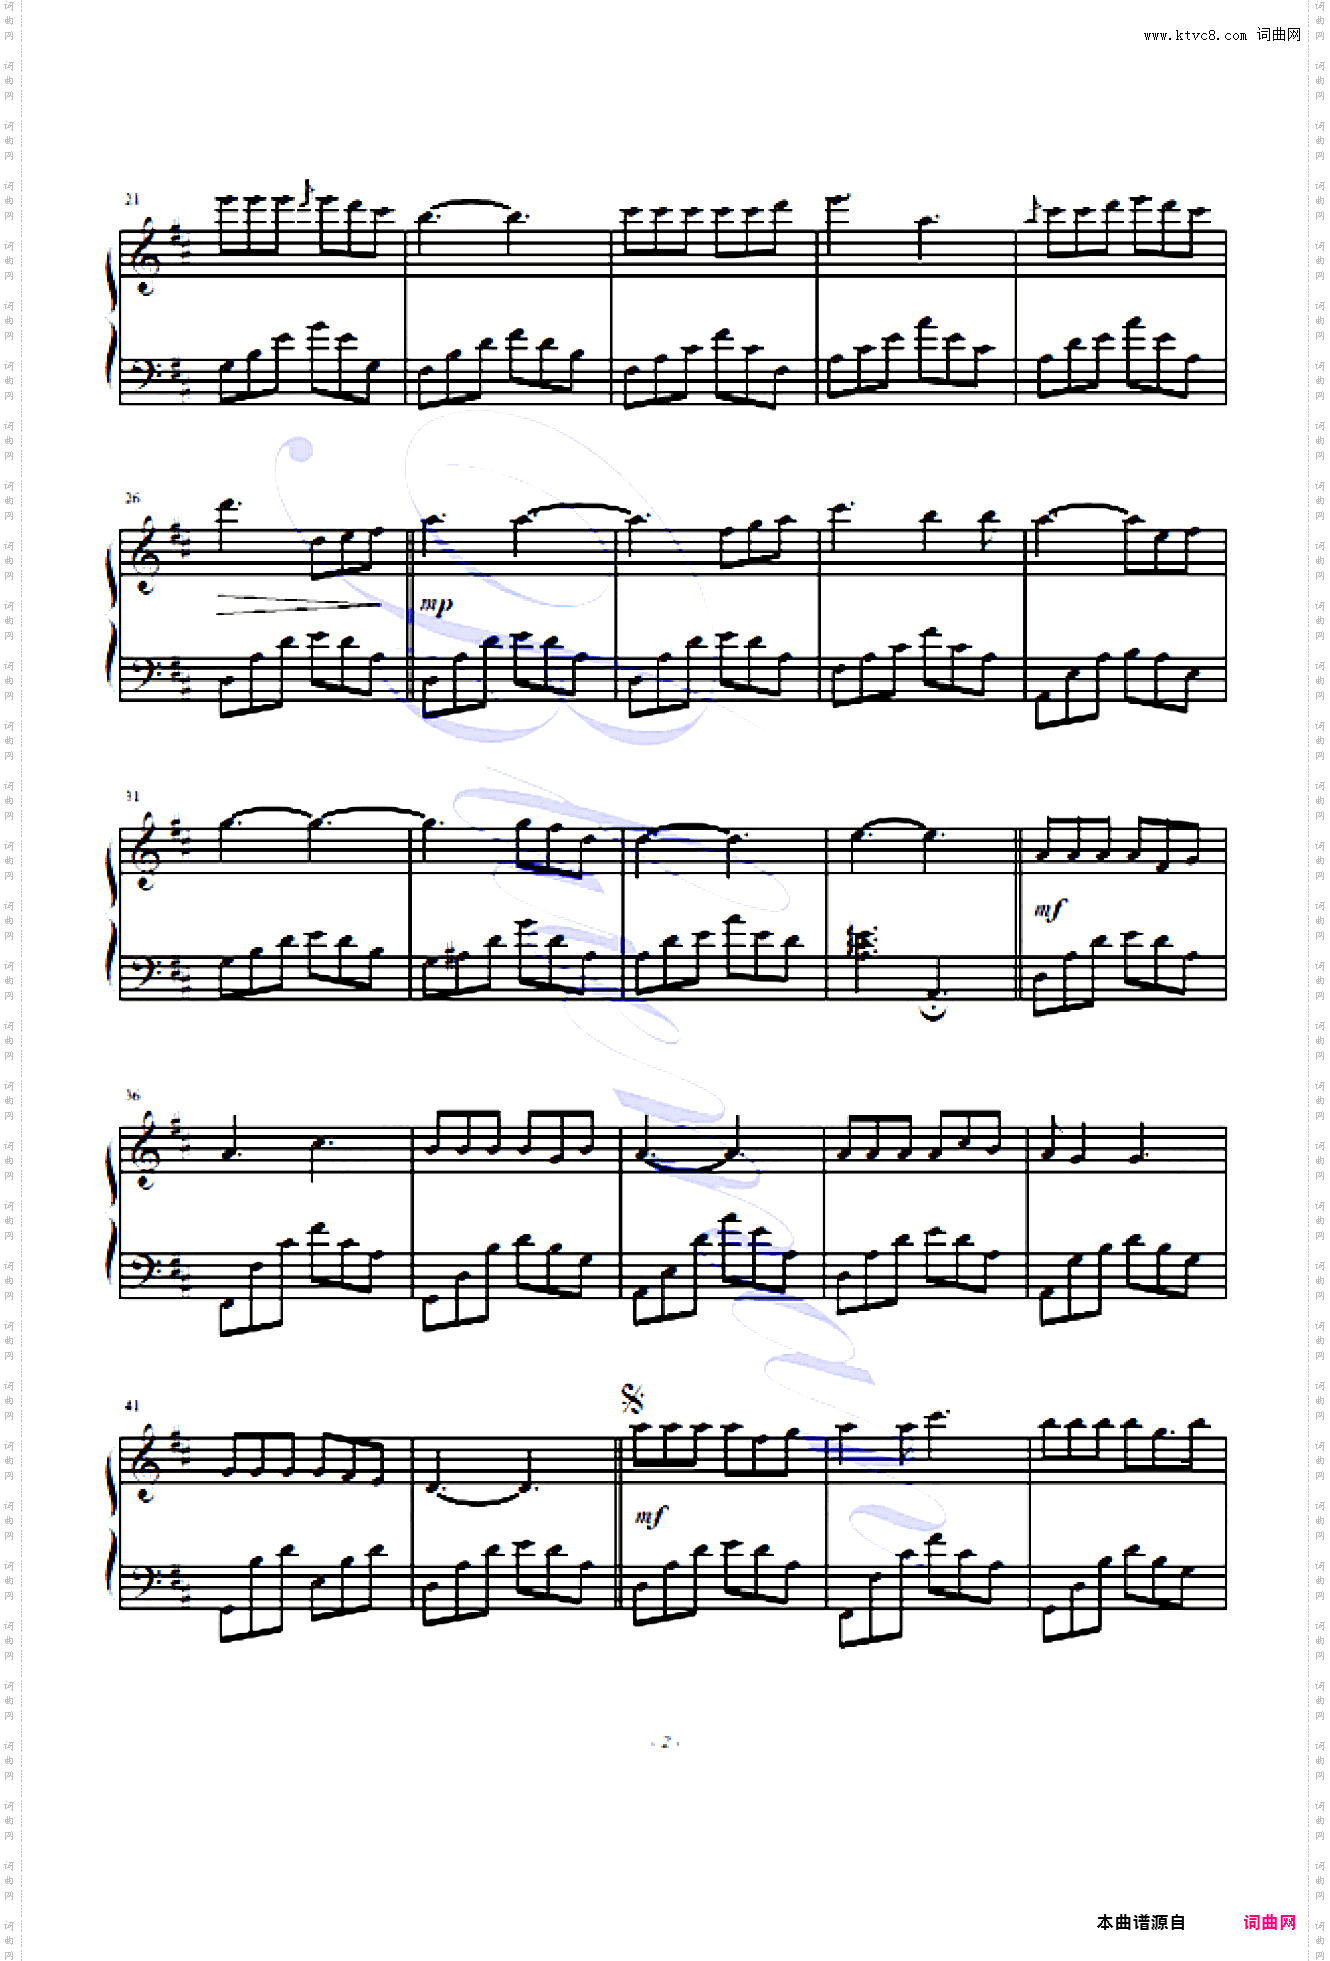
Task: Select the hairpin in measure 26
Action: 298,604
